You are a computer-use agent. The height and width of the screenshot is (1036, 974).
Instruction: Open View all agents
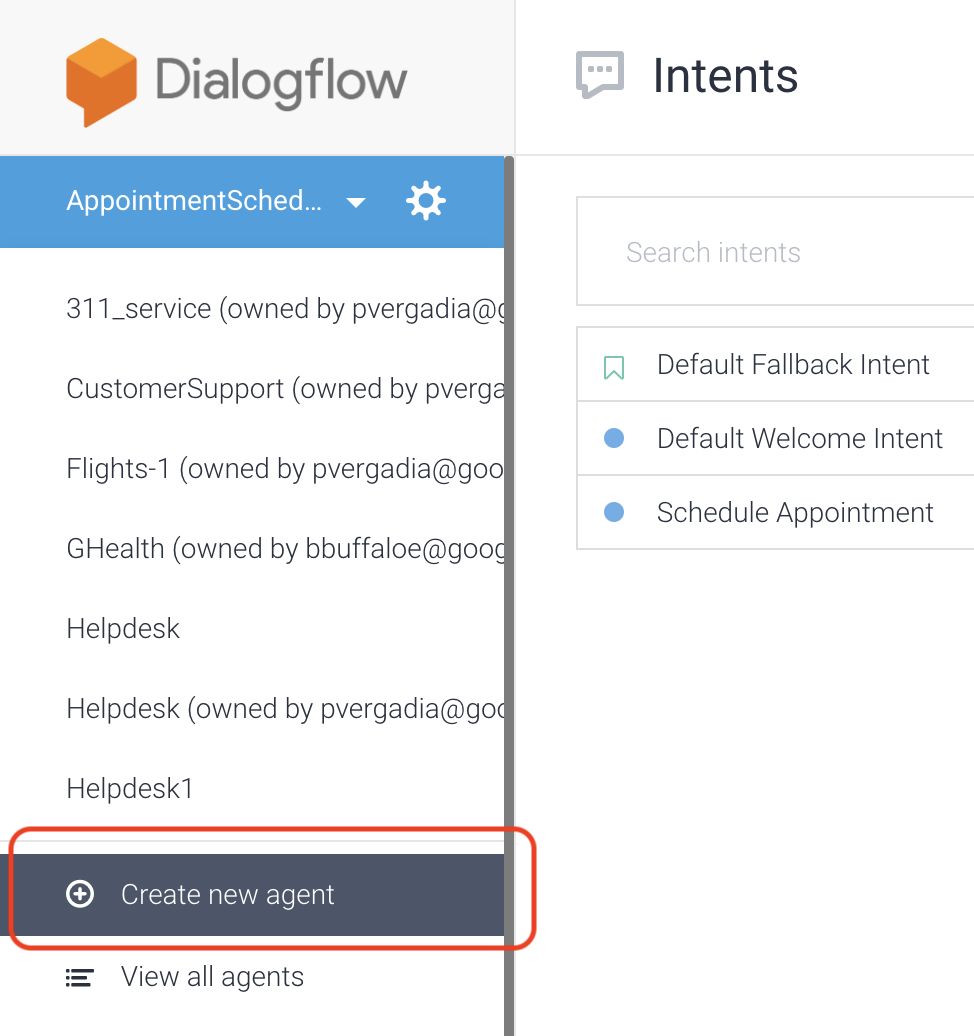pos(212,977)
